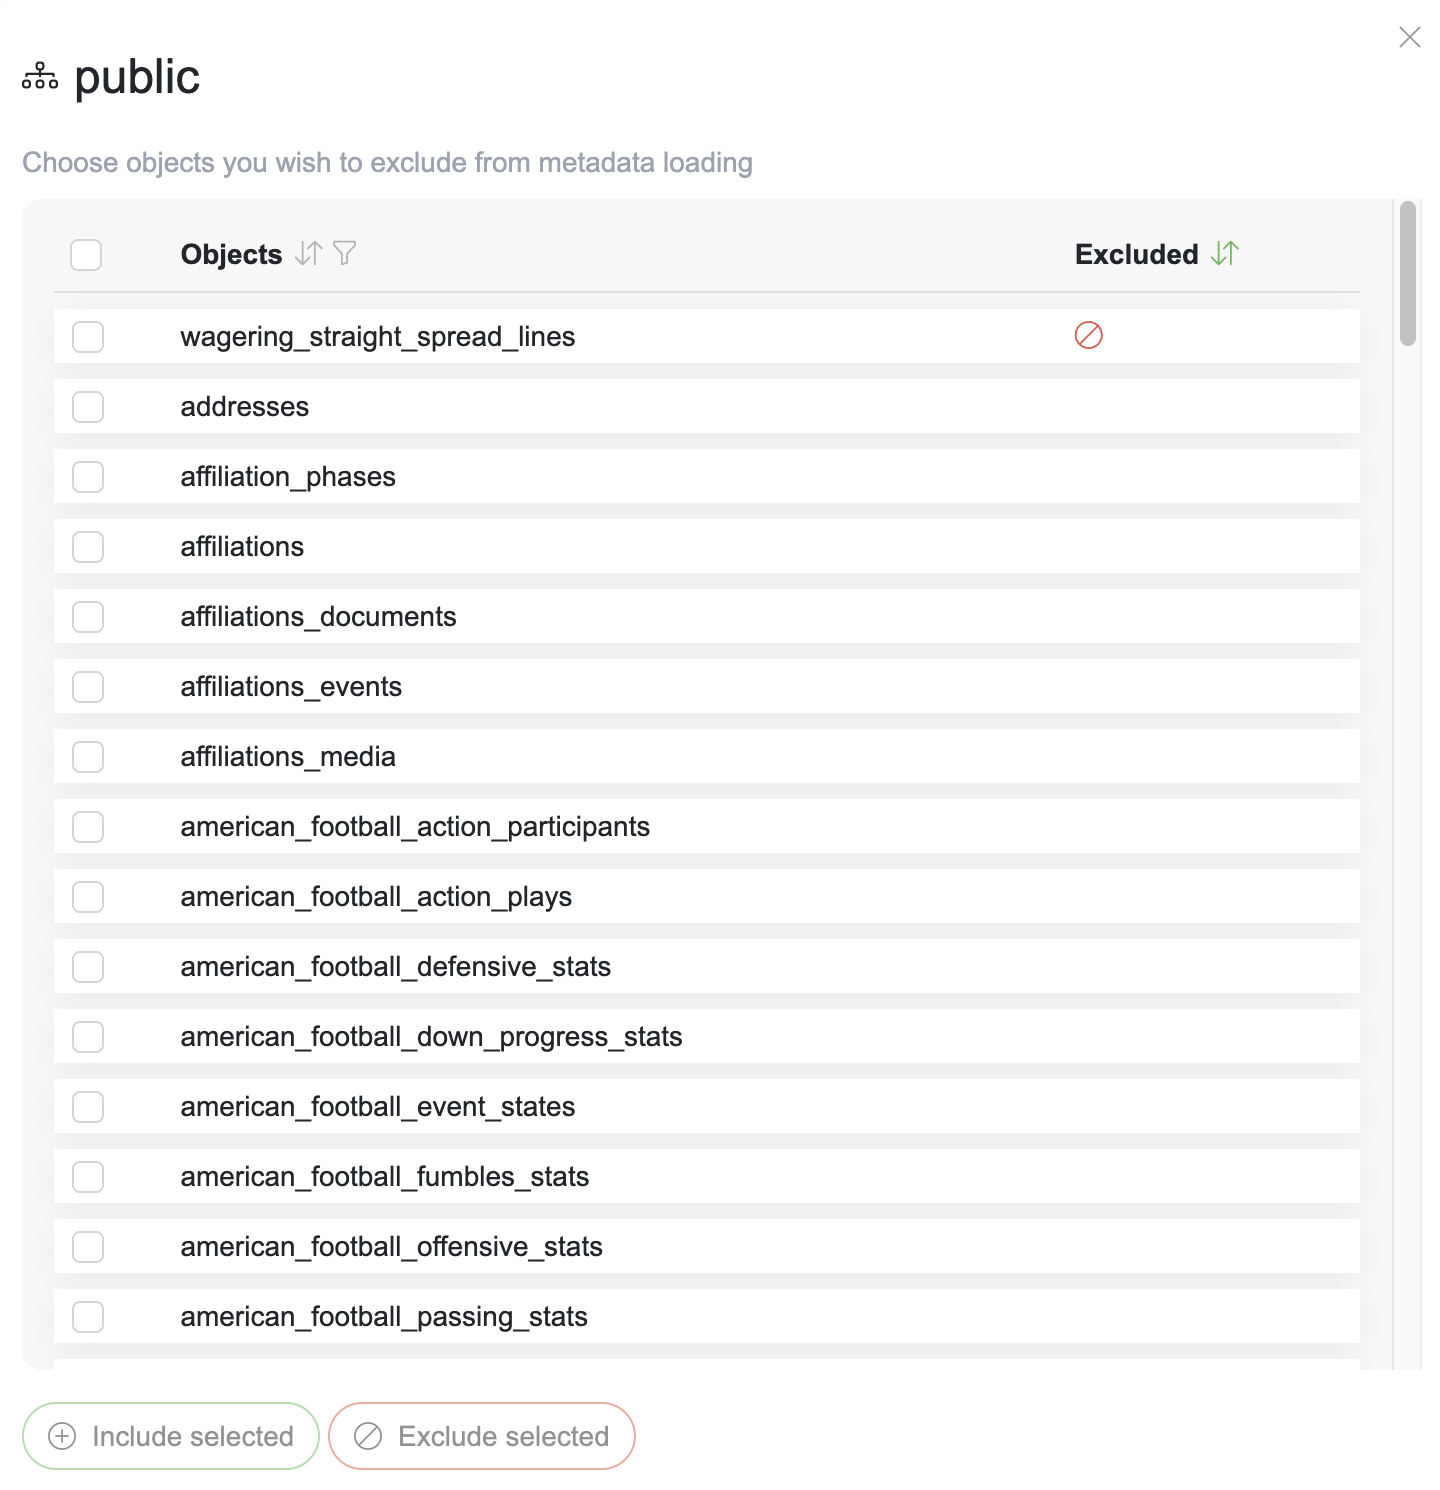Tick the wagering_straight_spread_lines checkbox
The height and width of the screenshot is (1490, 1440).
click(x=88, y=337)
